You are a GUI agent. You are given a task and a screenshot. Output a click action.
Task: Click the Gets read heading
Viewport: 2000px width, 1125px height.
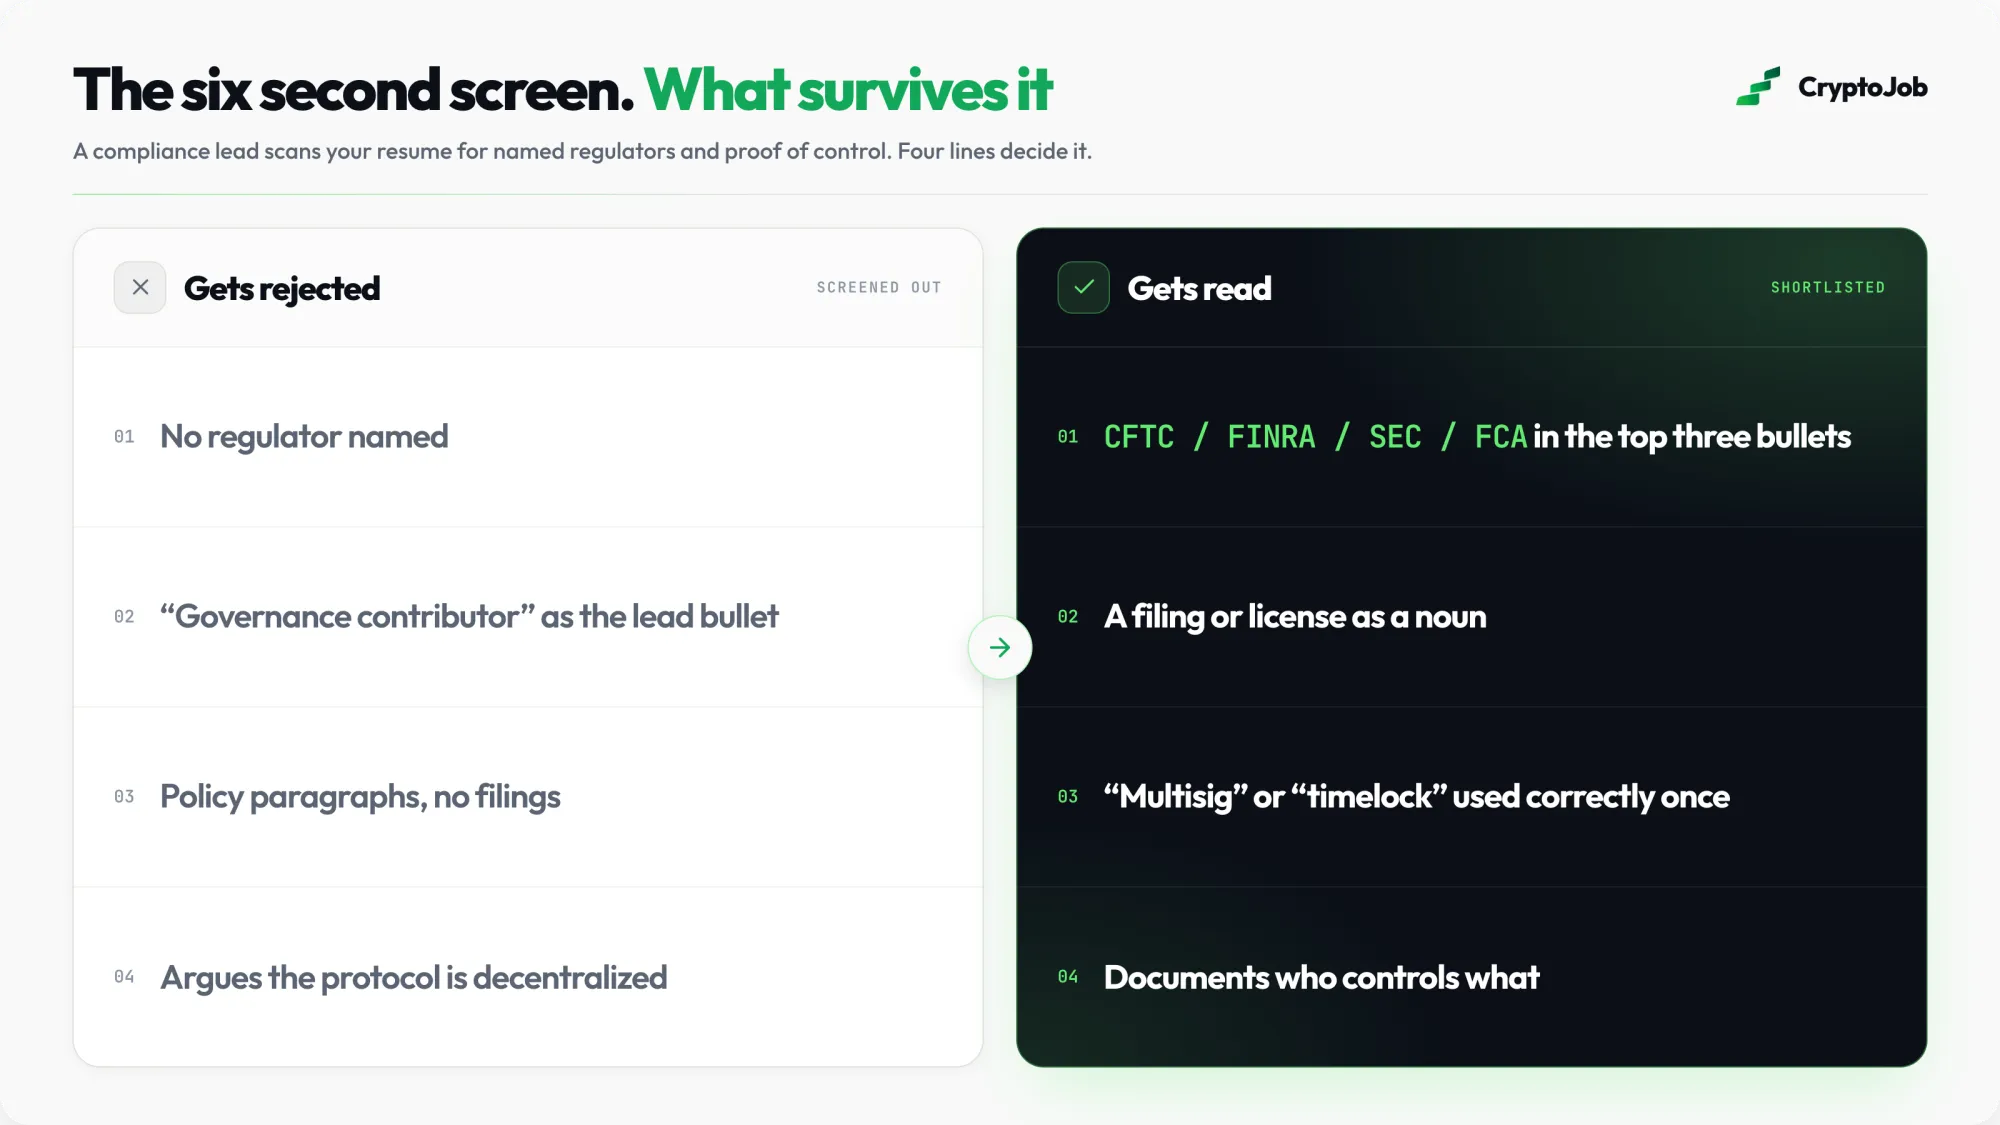coord(1199,289)
